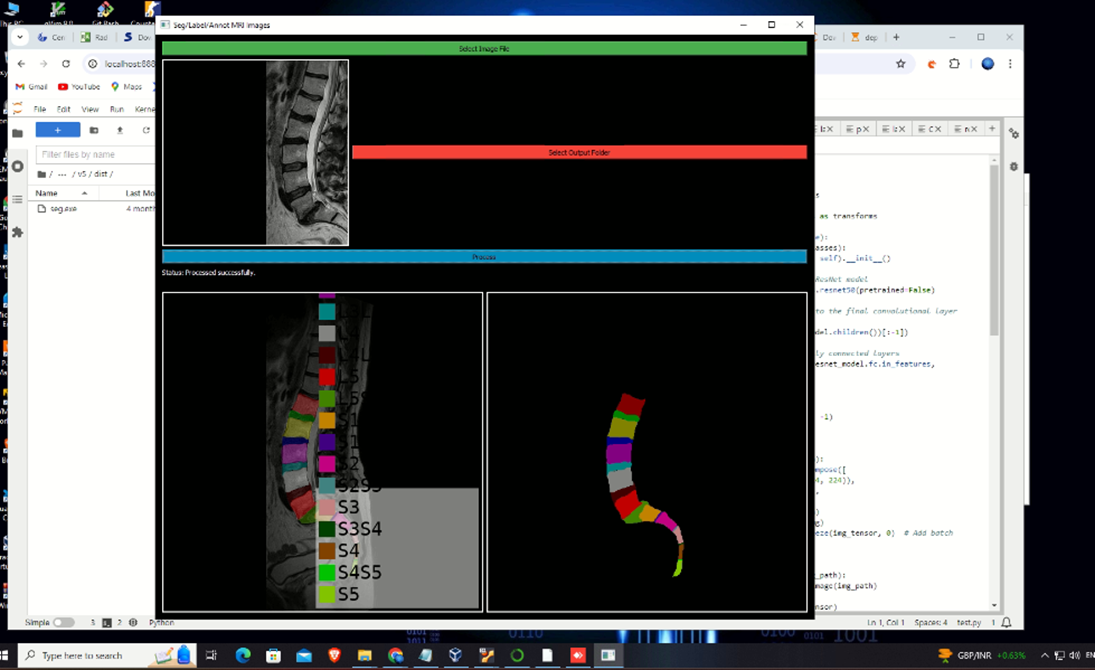This screenshot has width=1095, height=670.
Task: Click the JupyterLab new launcher plus button
Action: click(x=58, y=130)
